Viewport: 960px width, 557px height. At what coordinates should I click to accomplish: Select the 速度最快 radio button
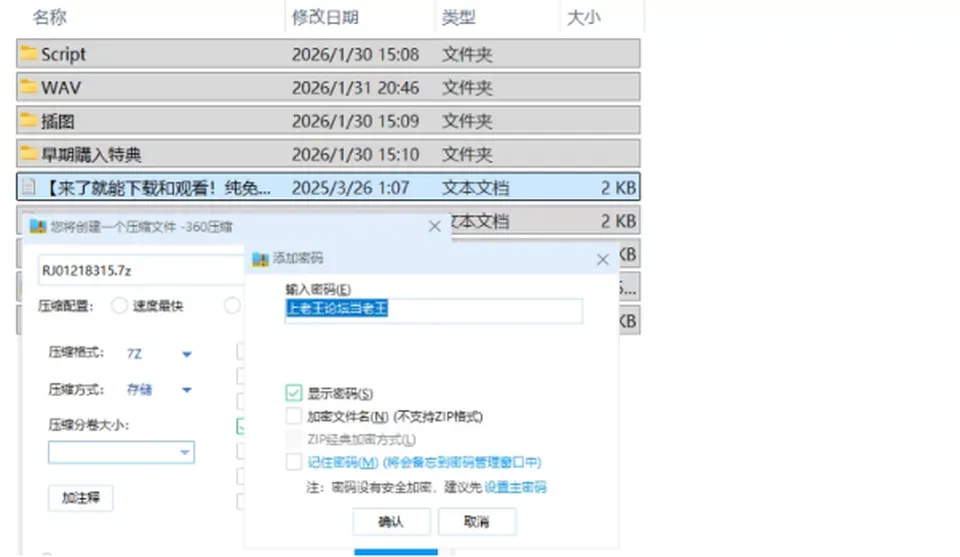pyautogui.click(x=119, y=305)
